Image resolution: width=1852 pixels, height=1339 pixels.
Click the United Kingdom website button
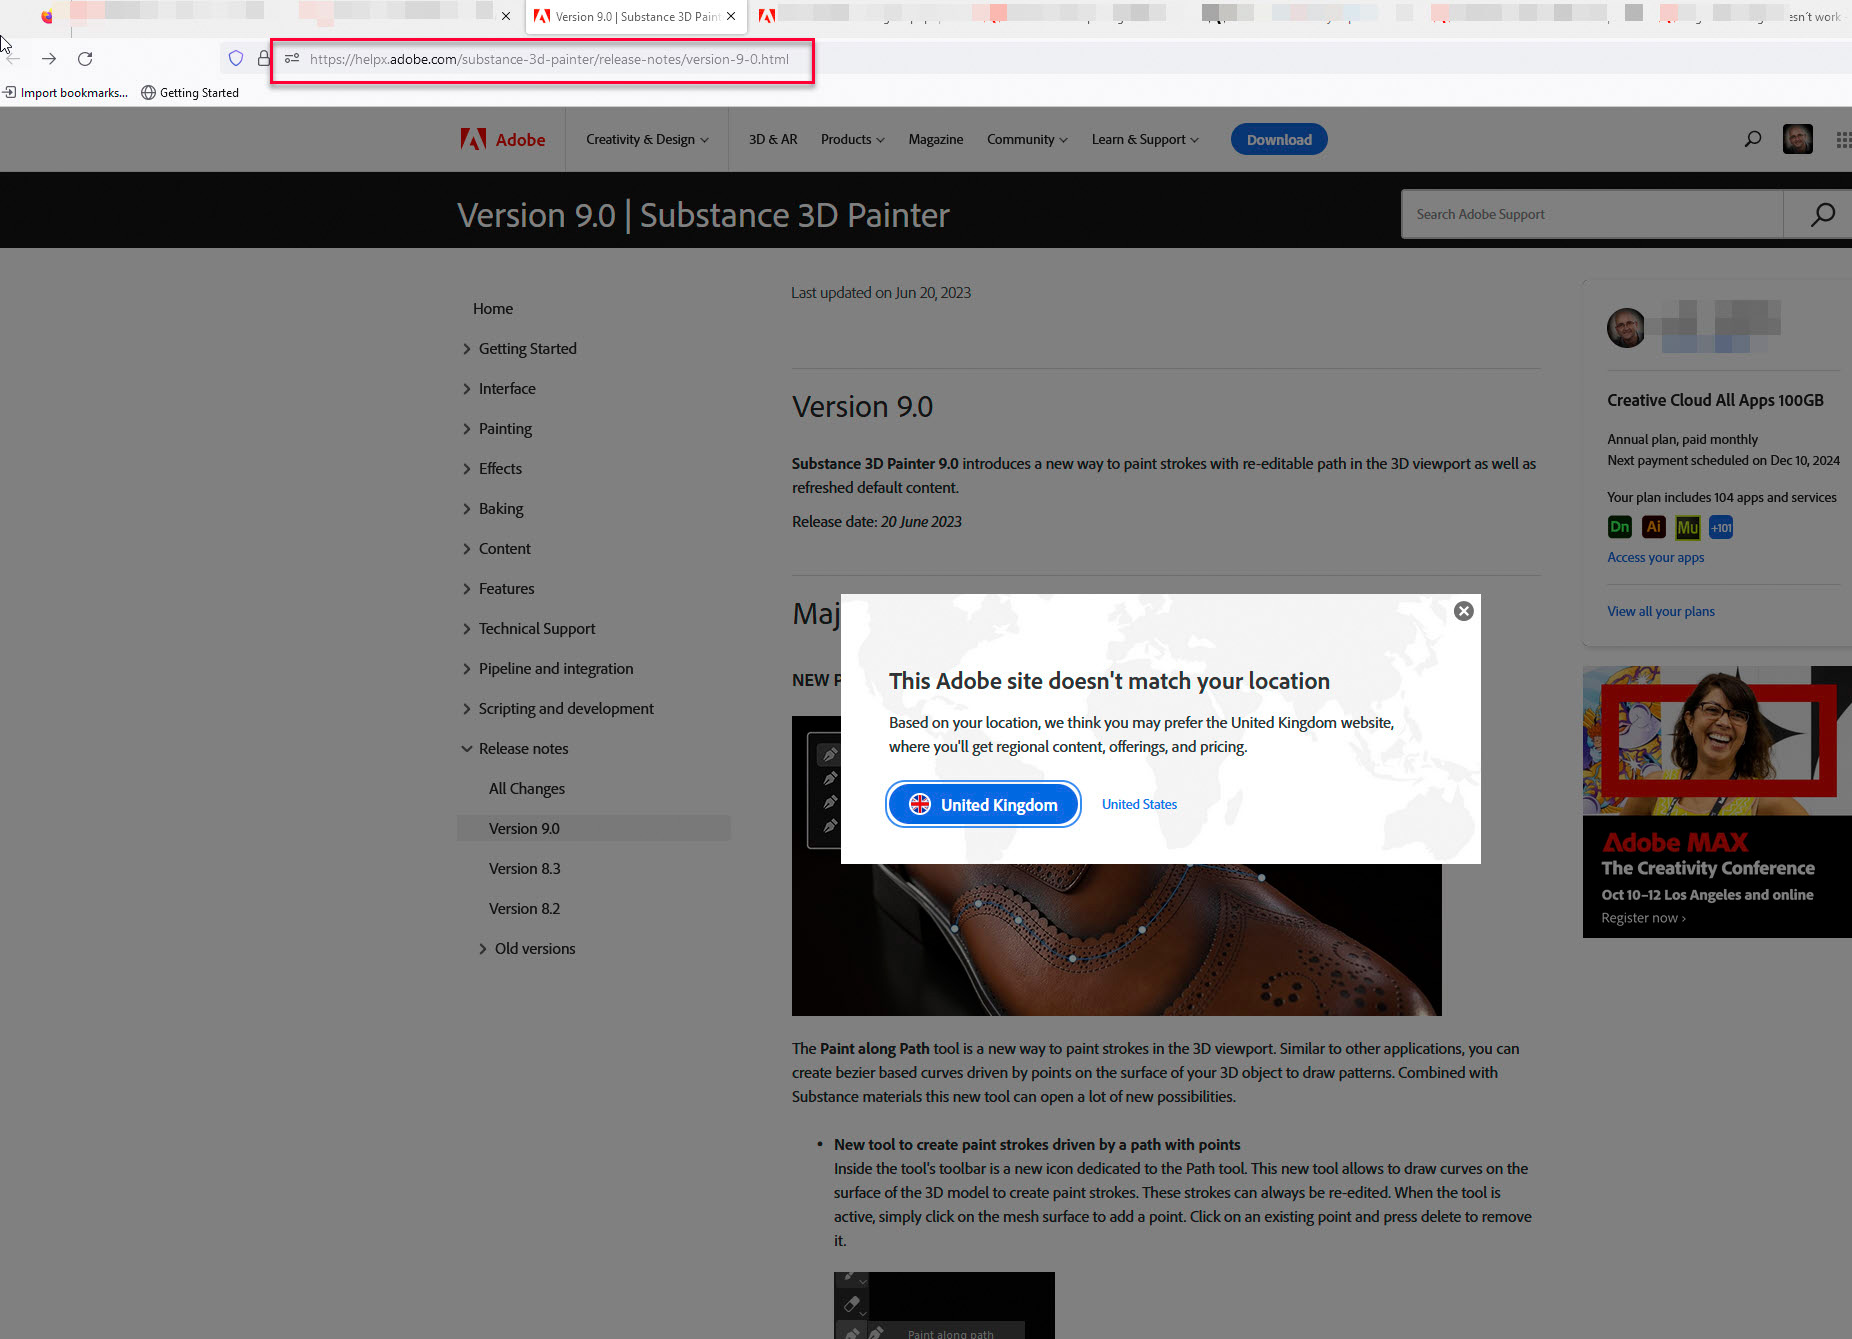point(982,804)
